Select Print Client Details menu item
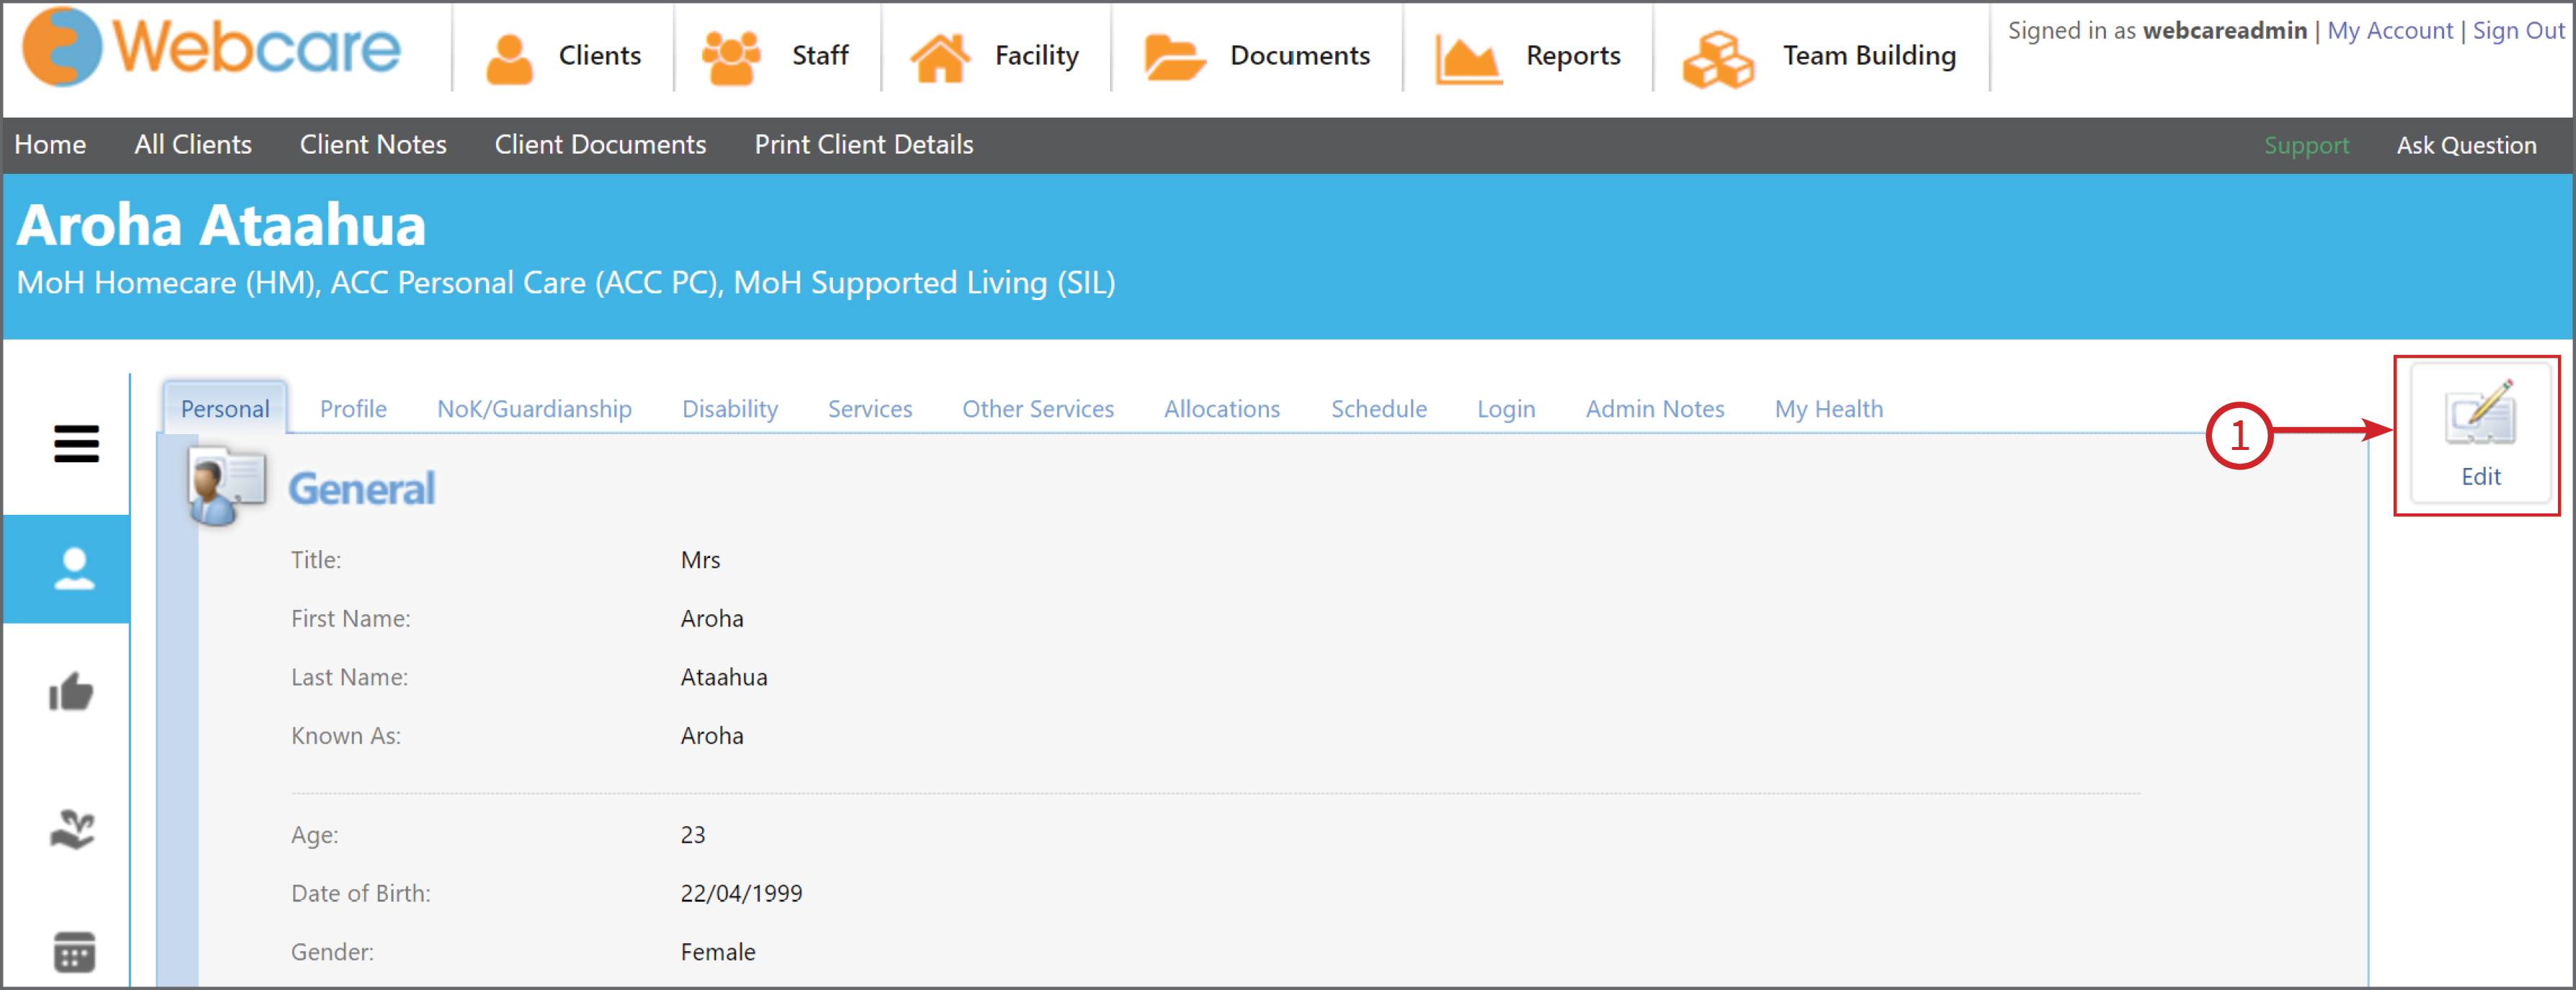Viewport: 2576px width, 990px height. point(863,144)
